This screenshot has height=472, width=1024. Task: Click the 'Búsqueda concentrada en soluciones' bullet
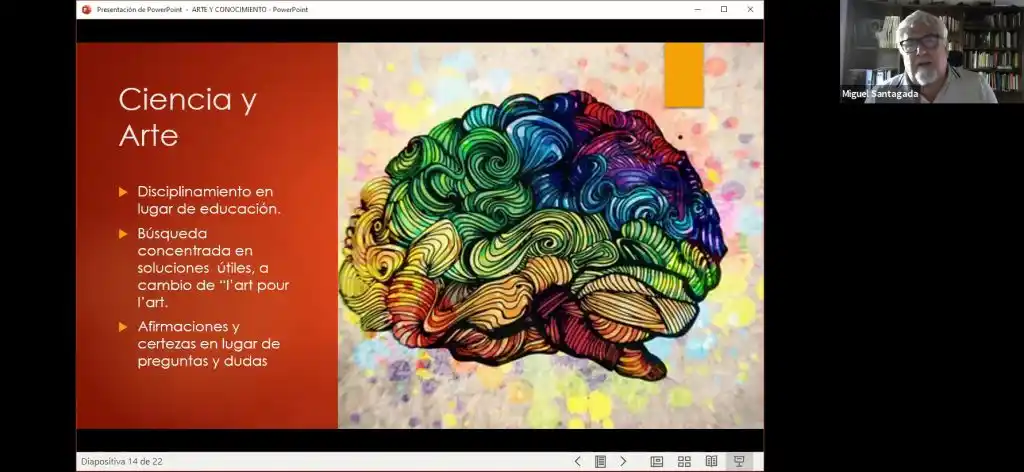point(213,267)
